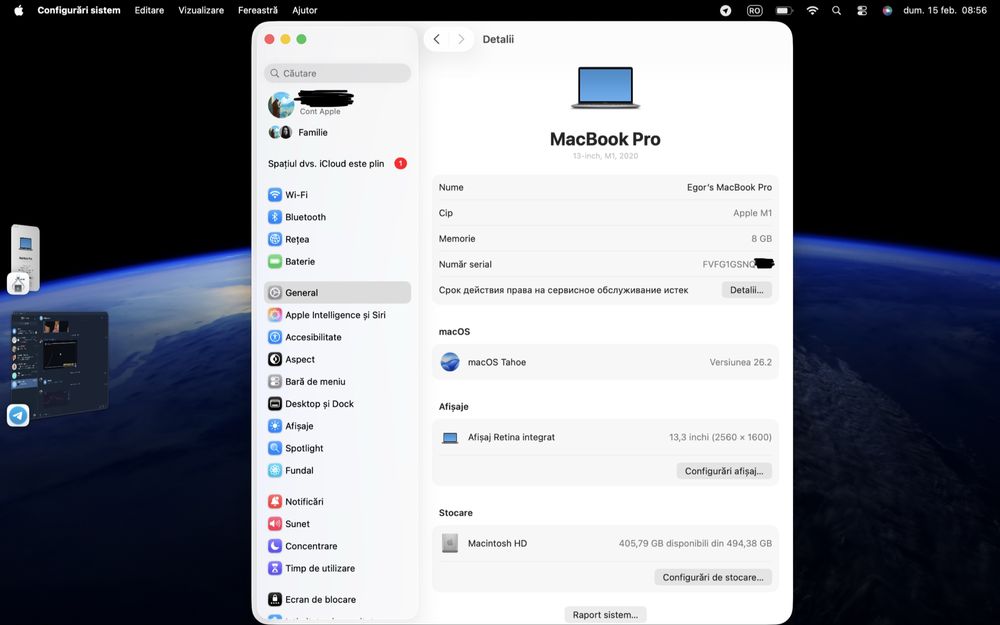Viewport: 1000px width, 625px height.
Task: Click Wi-Fi status icon in menu bar
Action: 812,10
